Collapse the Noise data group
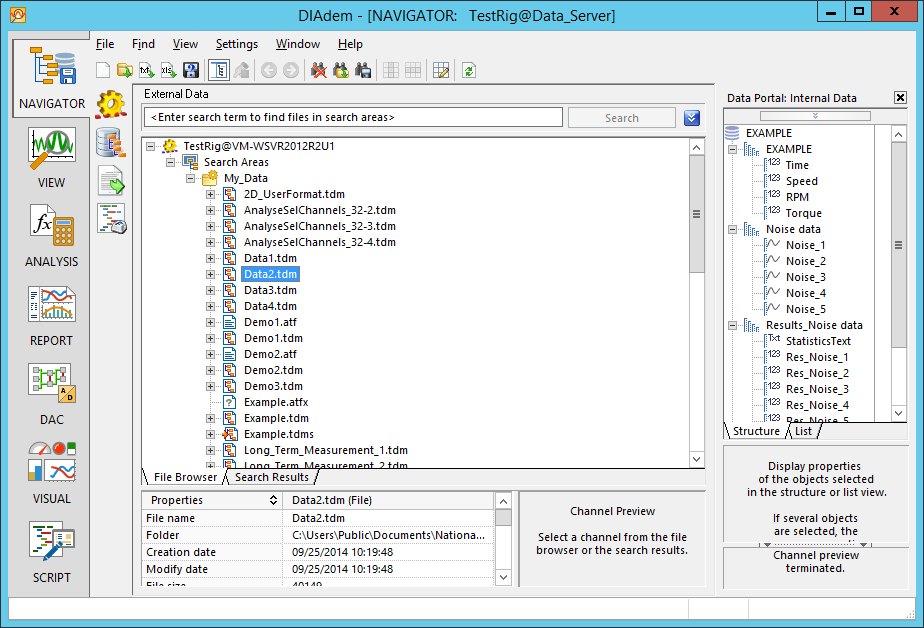 (x=732, y=229)
